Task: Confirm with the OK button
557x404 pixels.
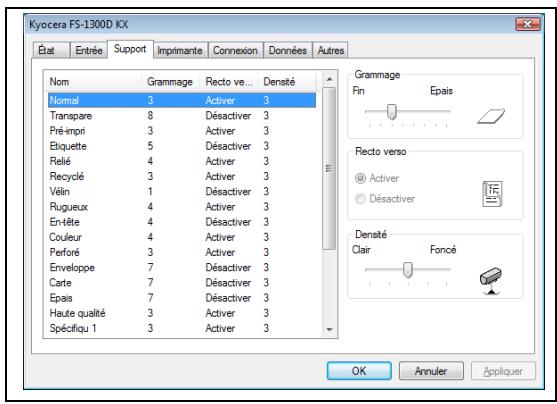Action: [359, 371]
